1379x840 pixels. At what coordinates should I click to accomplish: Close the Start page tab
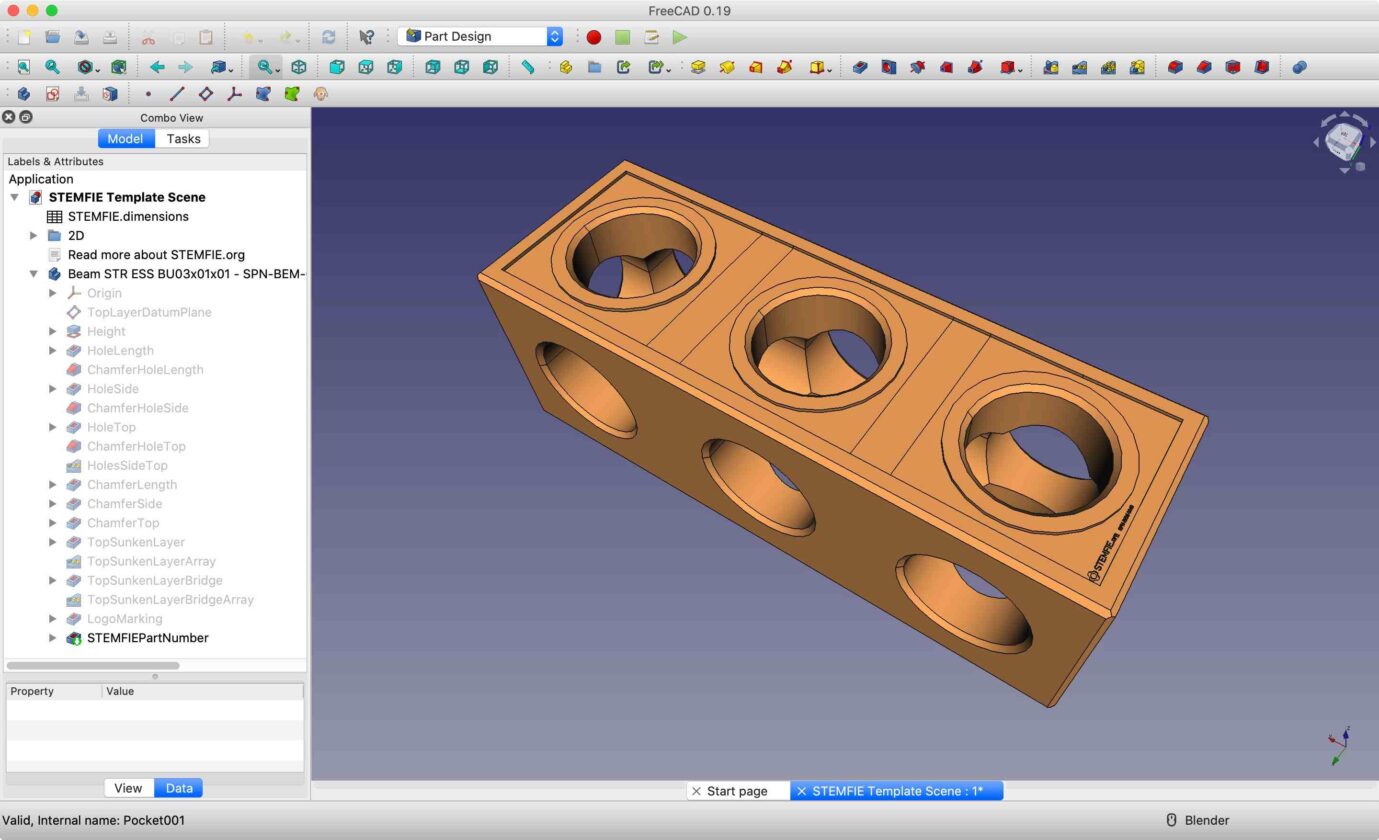click(x=696, y=791)
